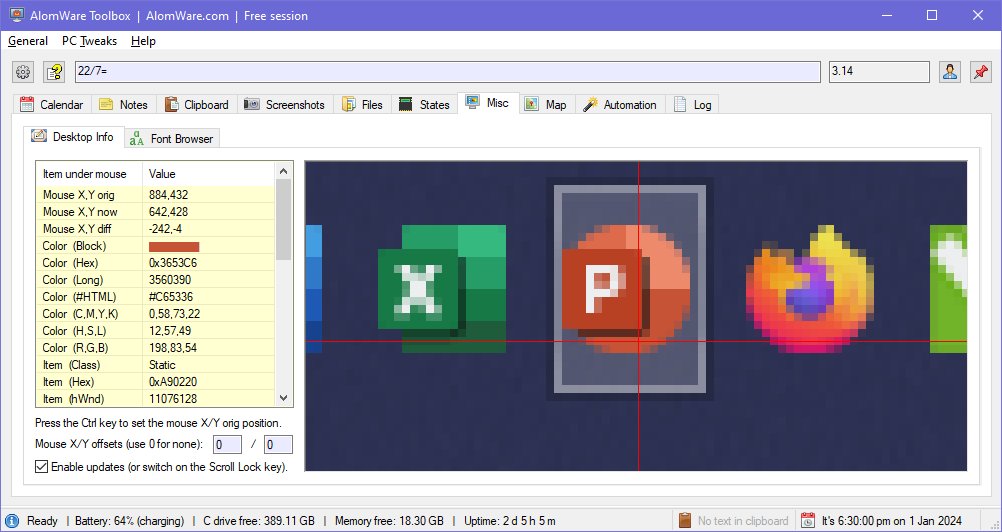This screenshot has width=1002, height=532.
Task: Click the 'No text in clipboard' status text
Action: 743,521
